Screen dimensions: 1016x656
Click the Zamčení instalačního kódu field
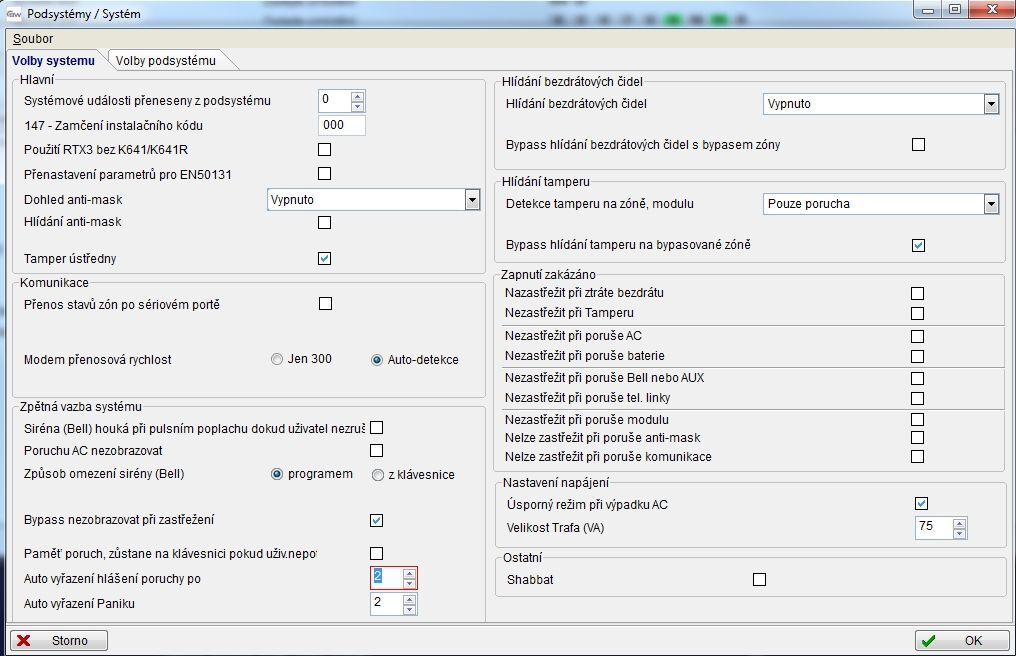tap(341, 125)
